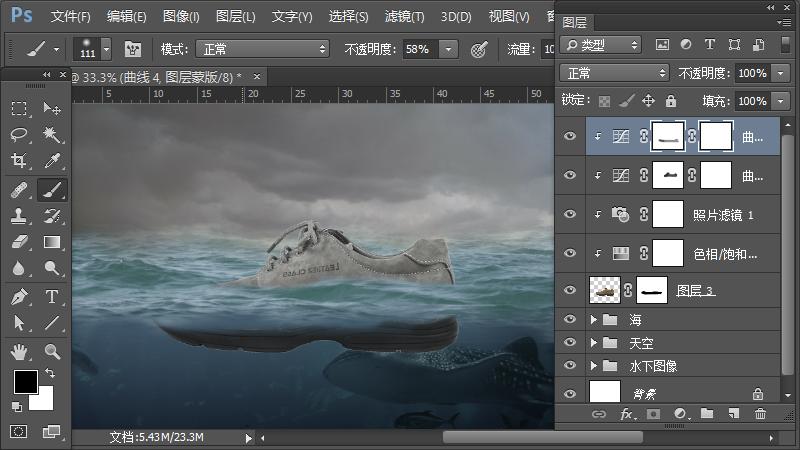The image size is (800, 450).
Task: Open the 滤镜(T) menu
Action: point(404,16)
